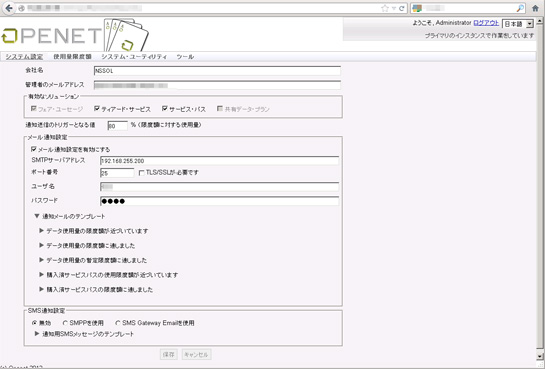
Task: Expand データ使用量の限度額が近づいています template
Action: [x=41, y=231]
